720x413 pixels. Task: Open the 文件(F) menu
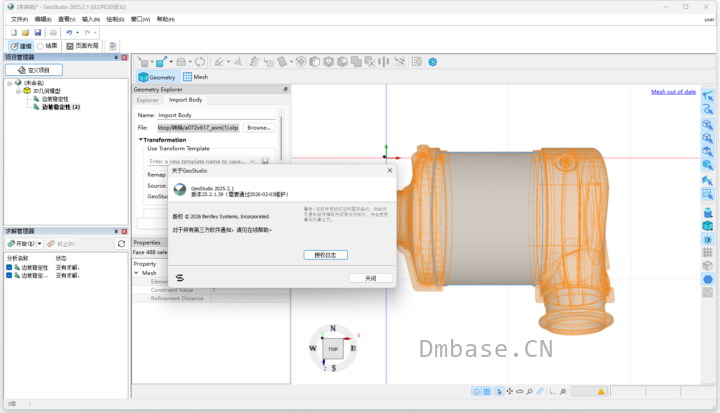pyautogui.click(x=19, y=19)
